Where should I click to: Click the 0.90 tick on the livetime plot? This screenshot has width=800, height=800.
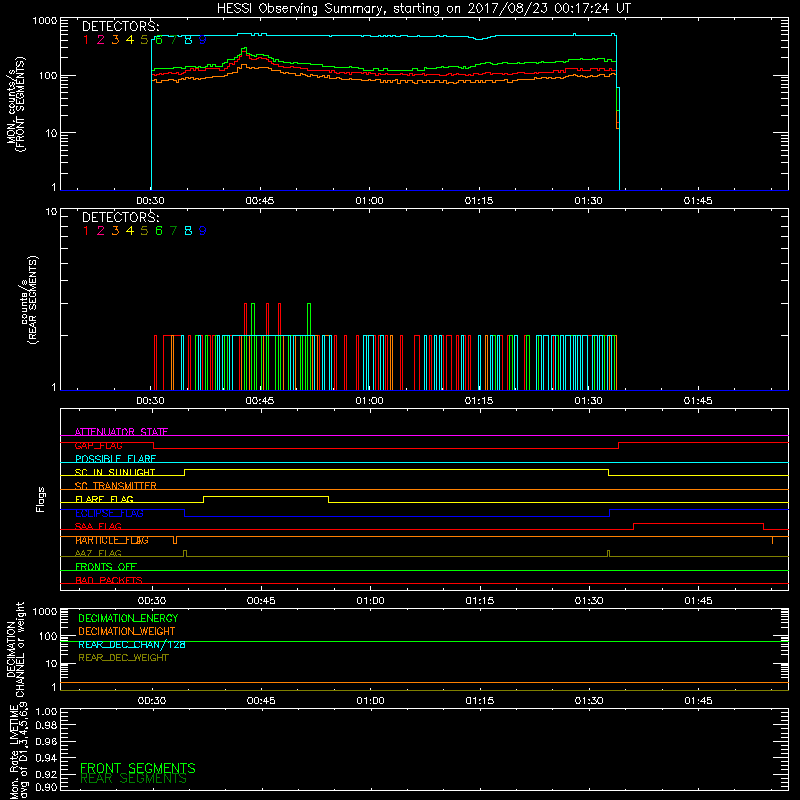46,787
